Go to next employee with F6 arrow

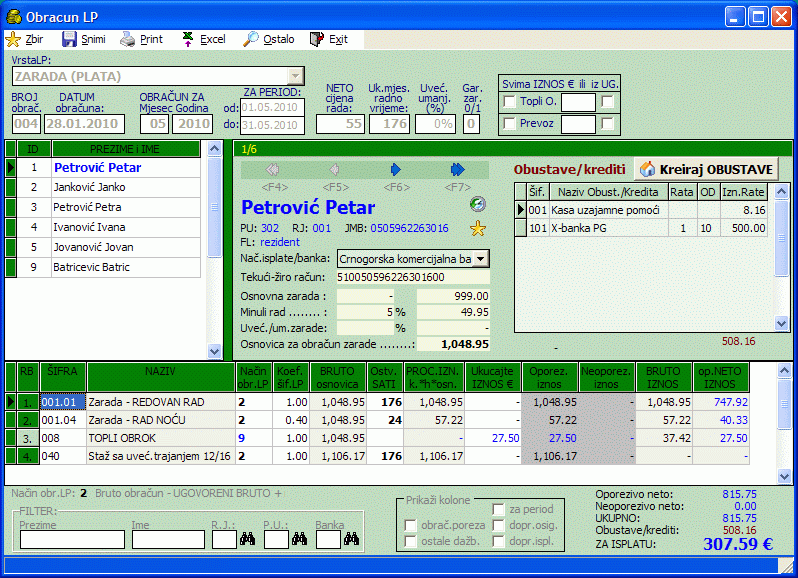395,169
